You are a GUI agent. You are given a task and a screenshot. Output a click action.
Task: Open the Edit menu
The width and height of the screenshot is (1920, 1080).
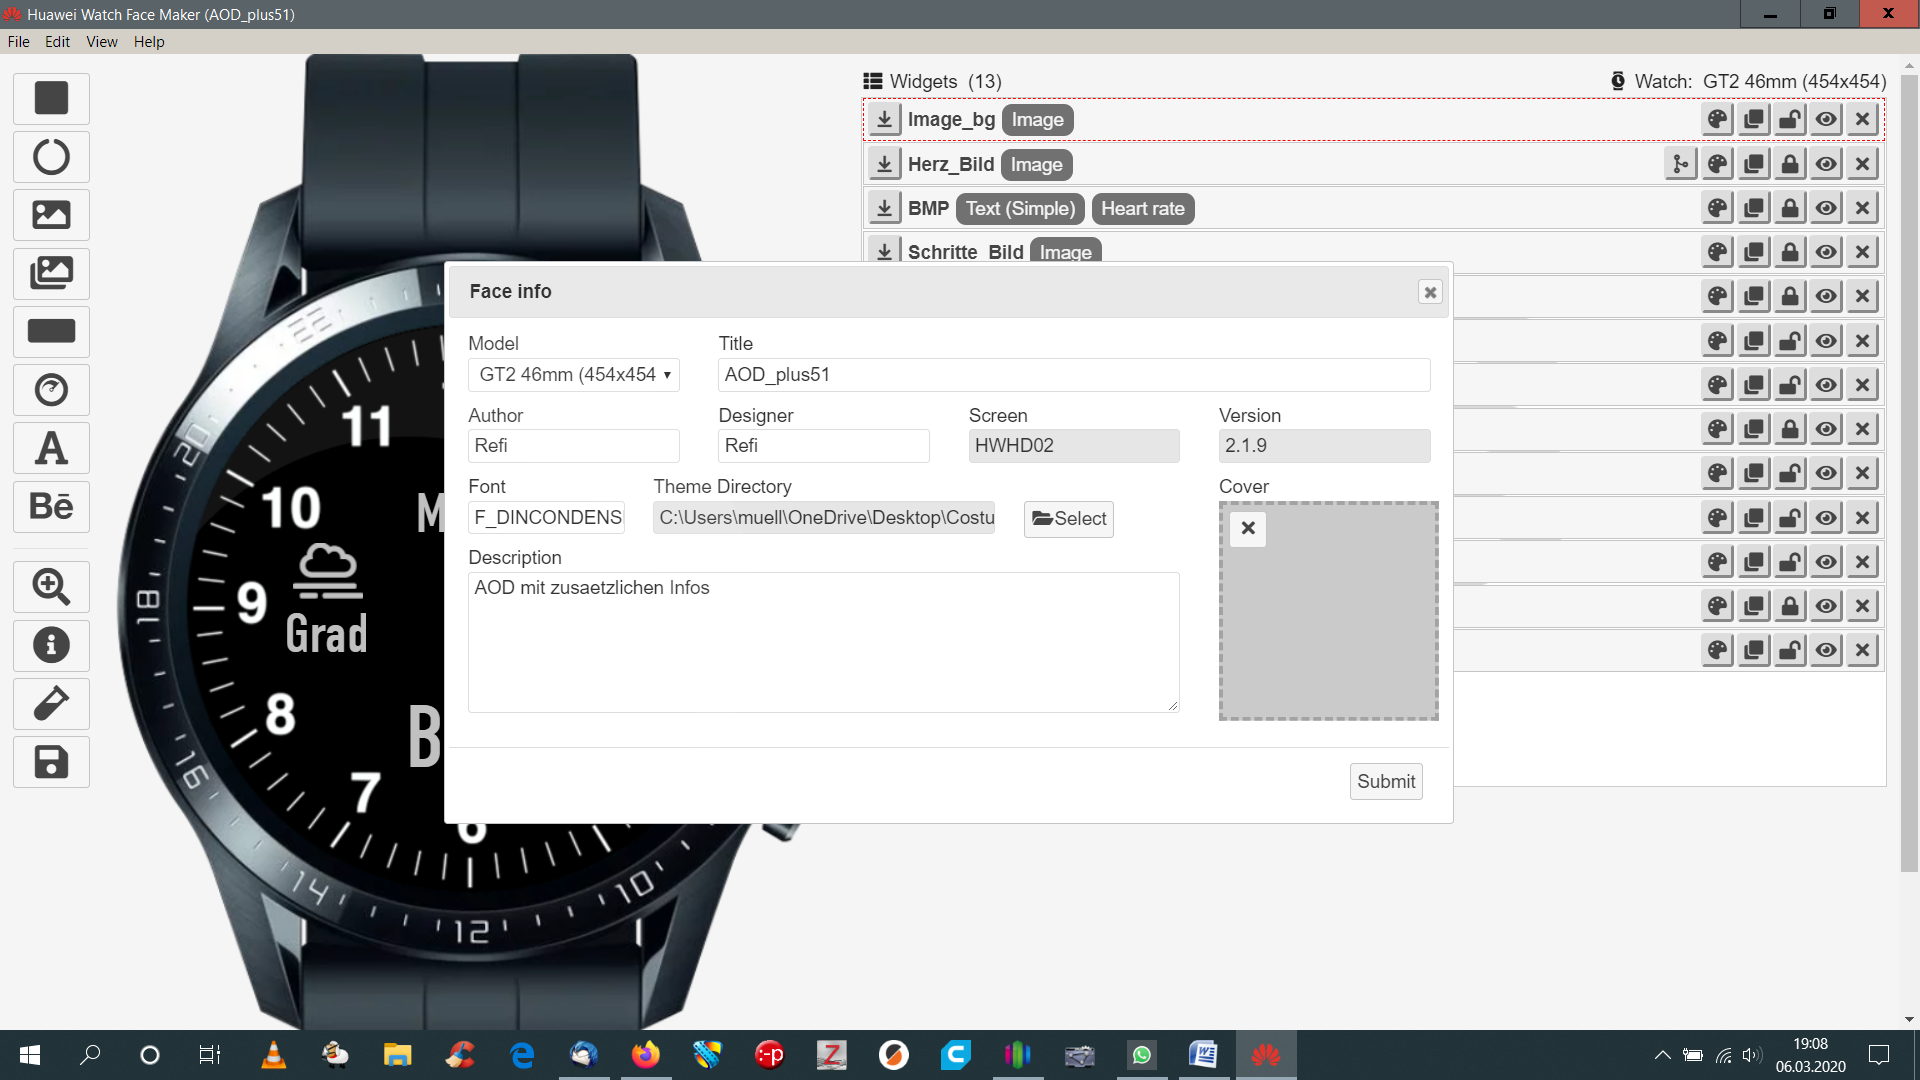57,42
